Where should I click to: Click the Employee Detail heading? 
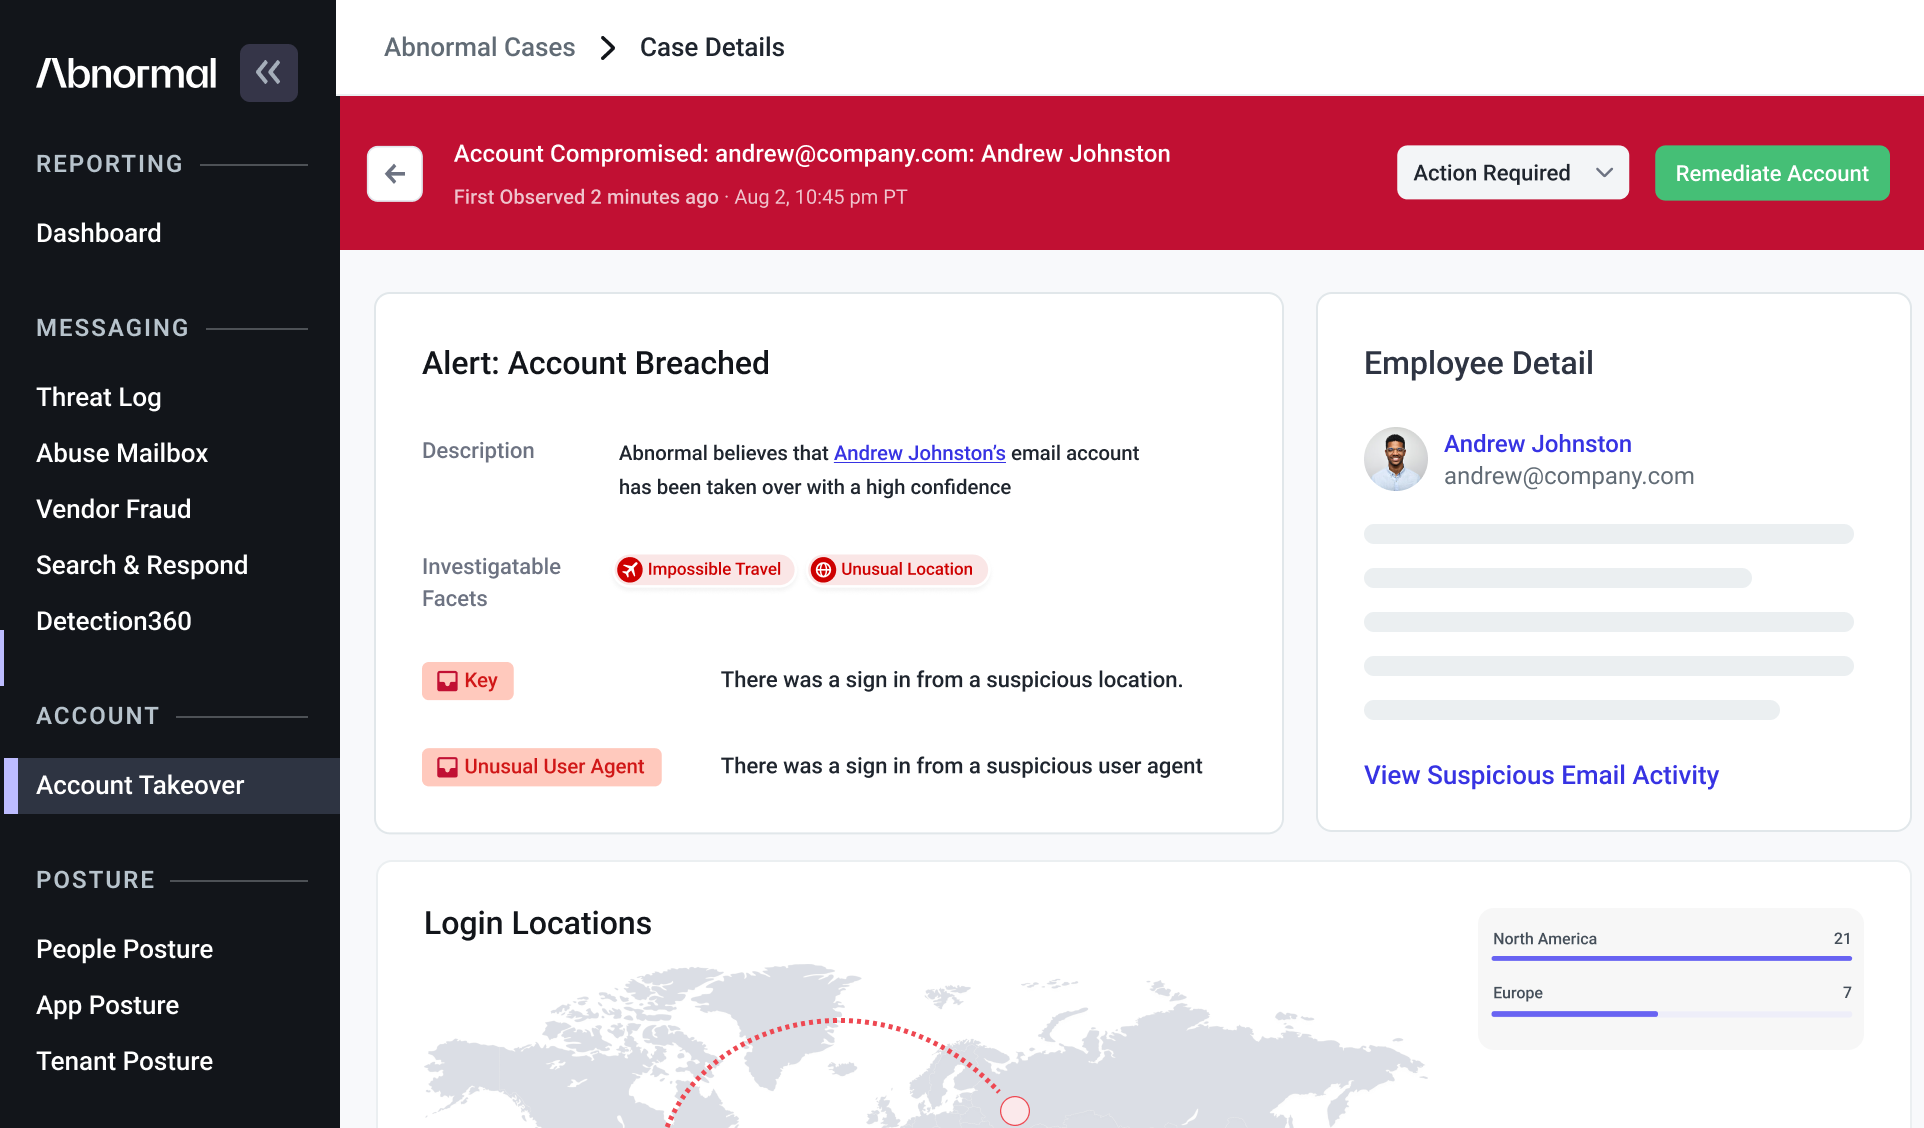(1479, 363)
